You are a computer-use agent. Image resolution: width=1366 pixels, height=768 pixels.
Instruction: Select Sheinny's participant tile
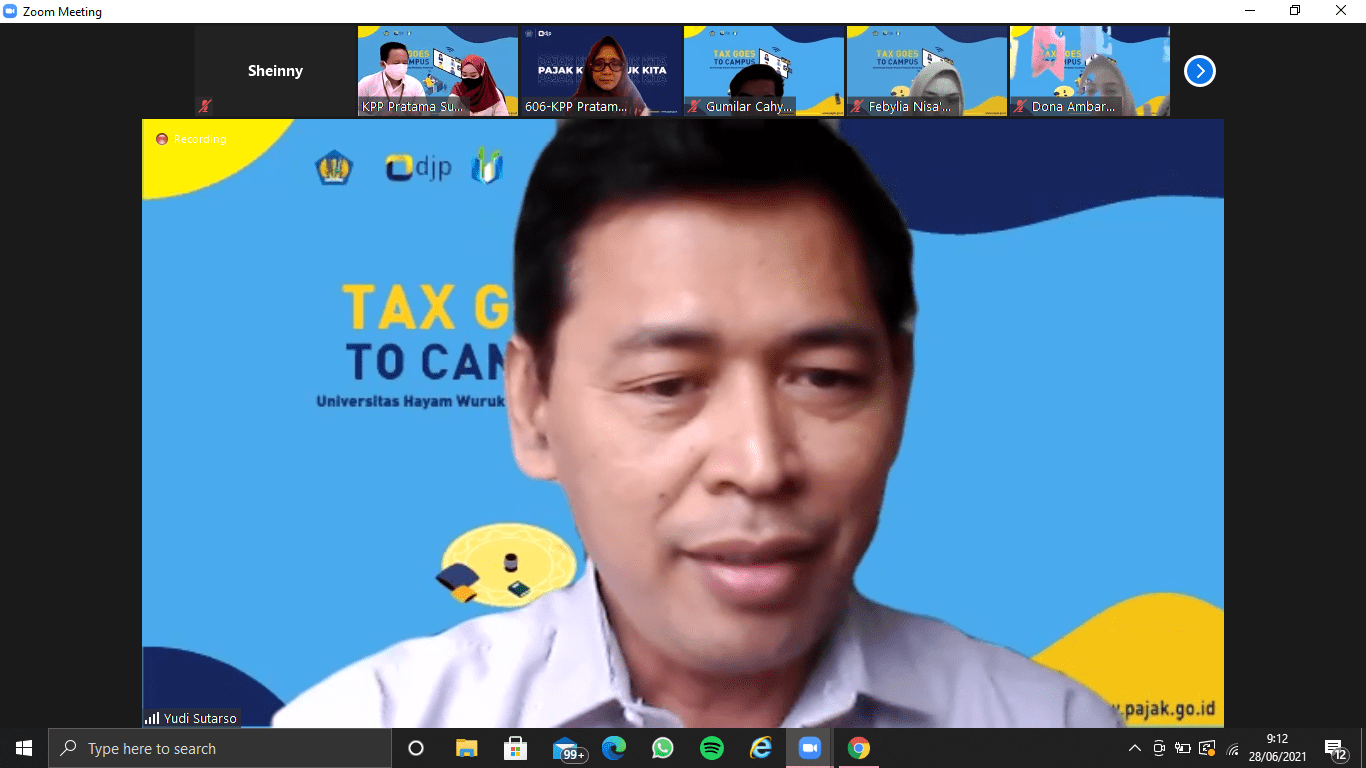(x=275, y=71)
